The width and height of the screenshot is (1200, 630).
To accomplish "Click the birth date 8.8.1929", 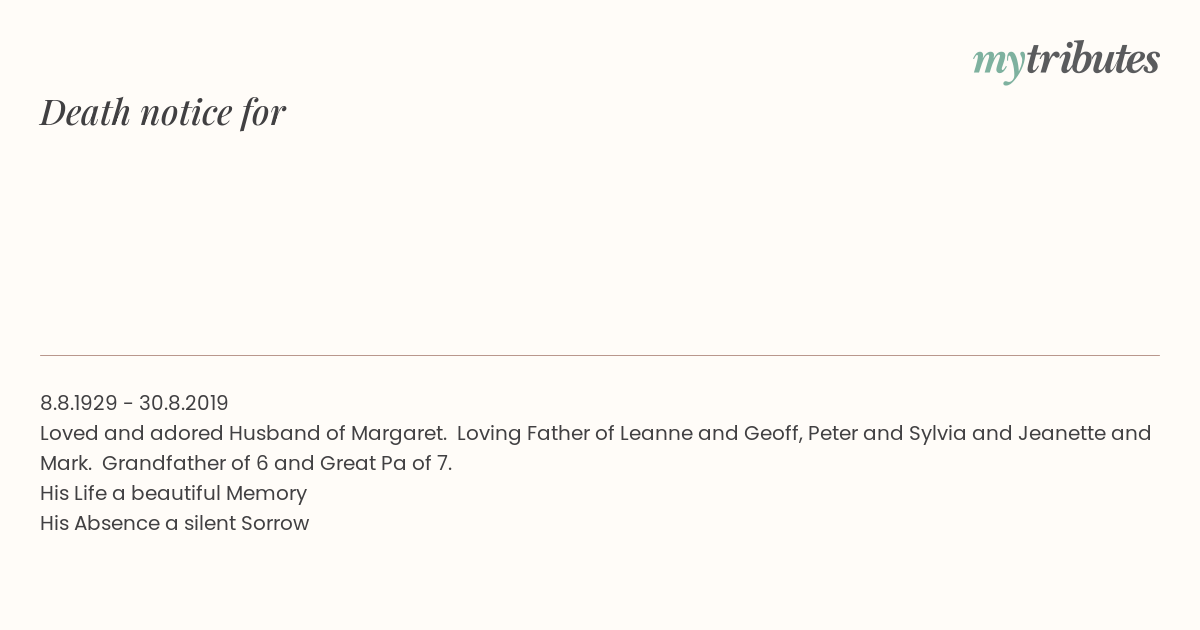I will (x=78, y=403).
